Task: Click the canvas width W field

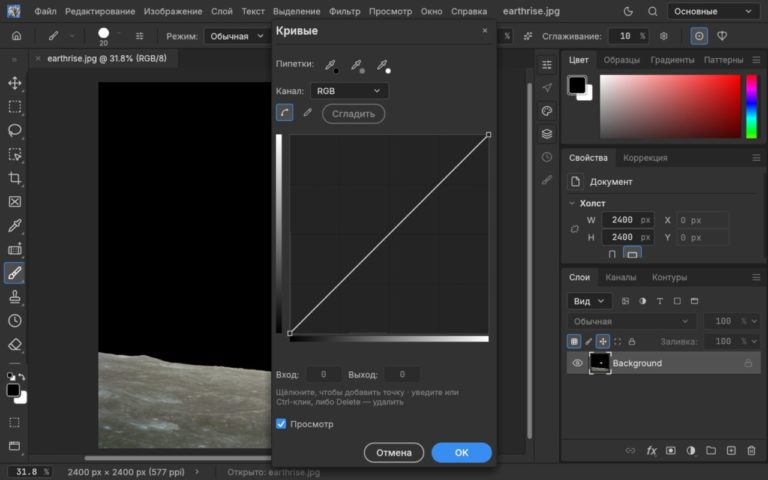Action: click(627, 220)
